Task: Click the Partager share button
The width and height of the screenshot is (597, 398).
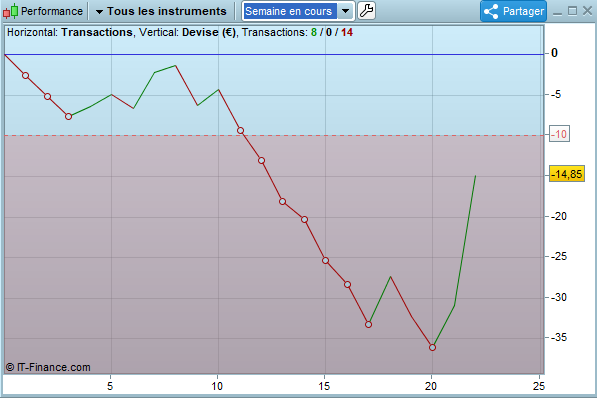Action: pos(513,11)
